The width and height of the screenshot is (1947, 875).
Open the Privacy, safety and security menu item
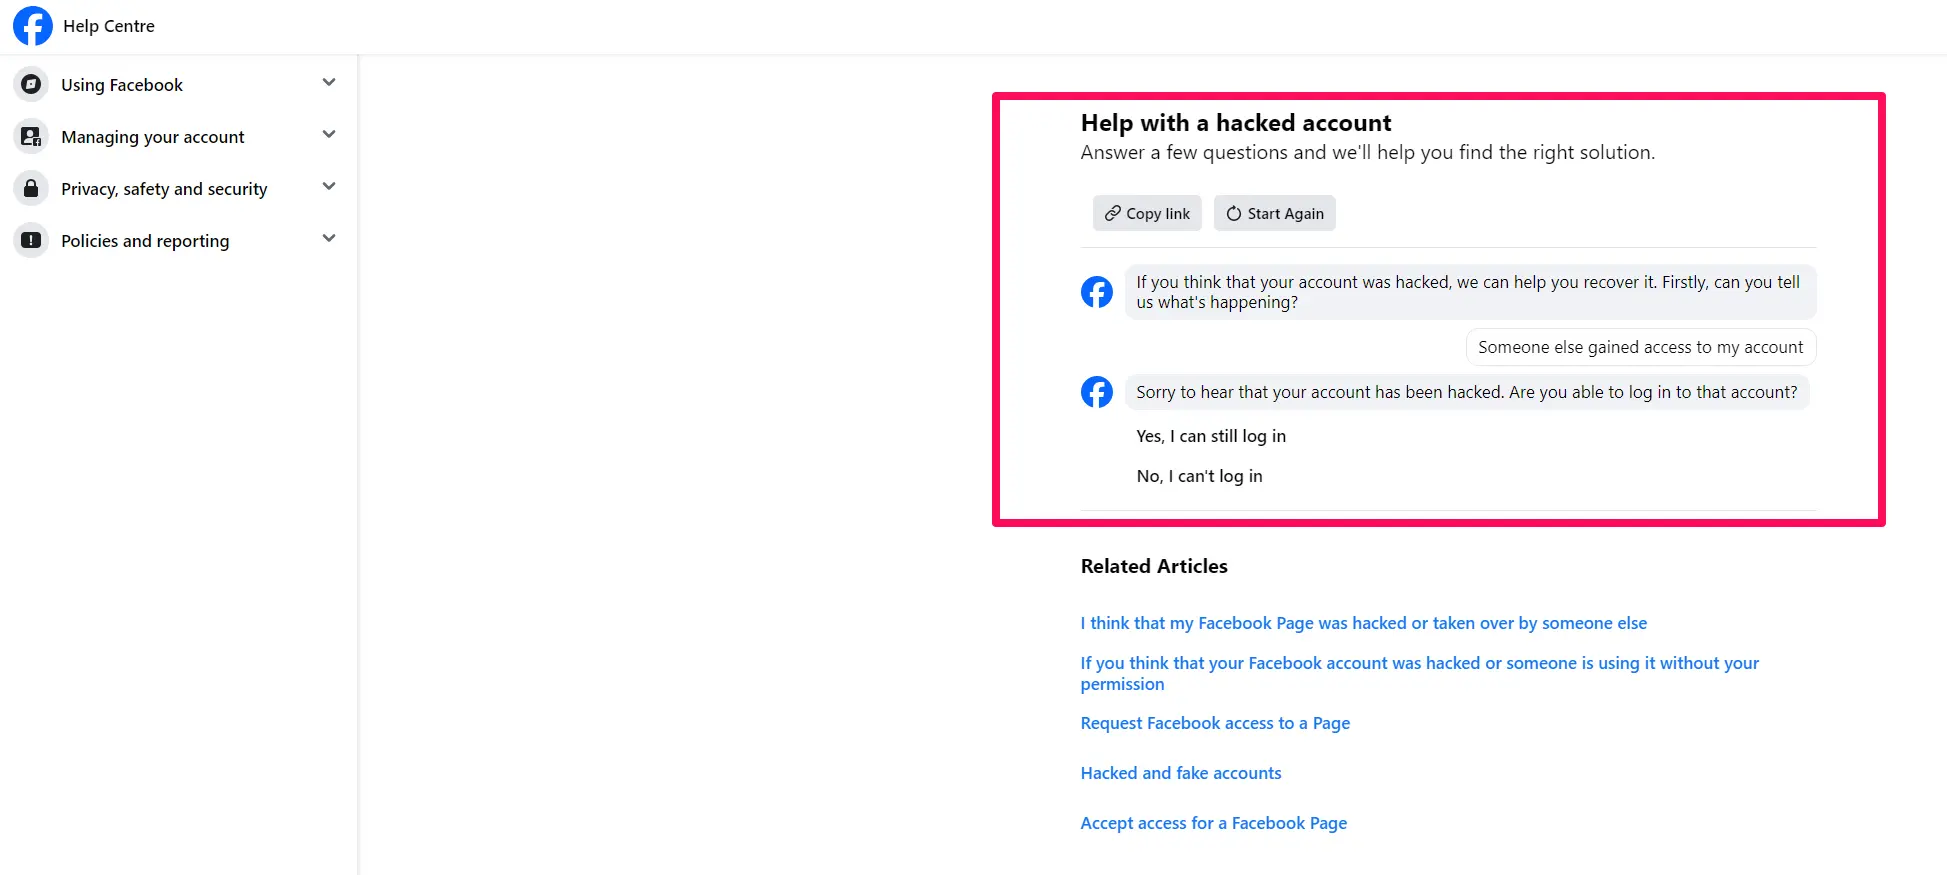coord(164,189)
